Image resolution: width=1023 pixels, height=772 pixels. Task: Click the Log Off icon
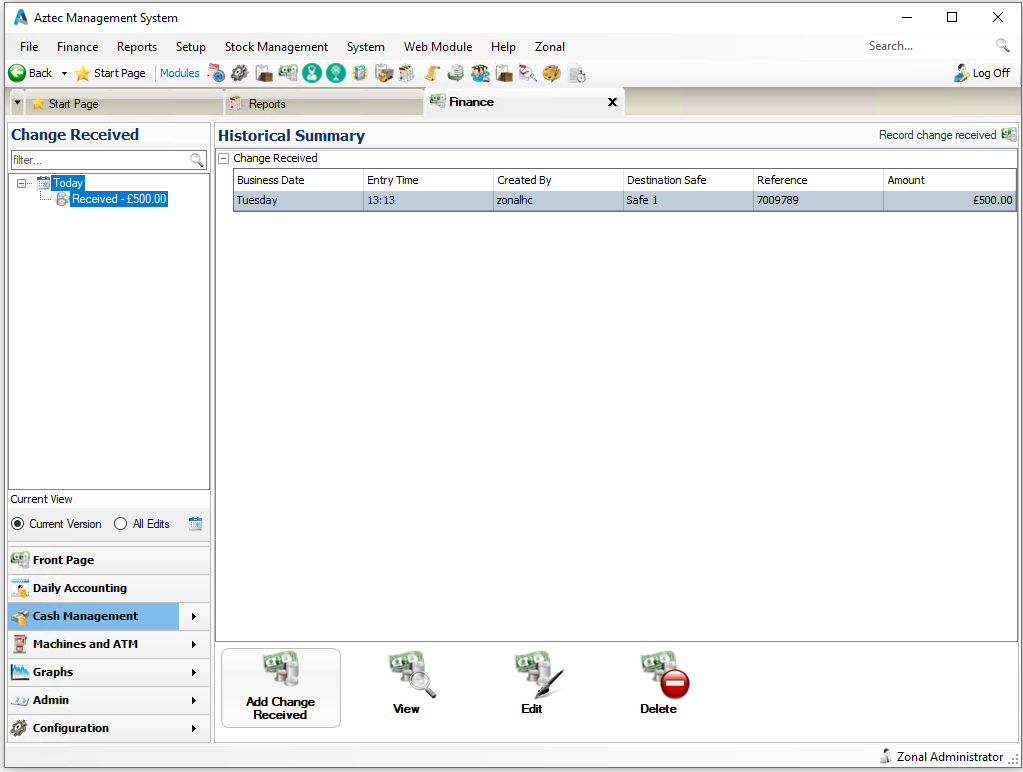(x=962, y=73)
